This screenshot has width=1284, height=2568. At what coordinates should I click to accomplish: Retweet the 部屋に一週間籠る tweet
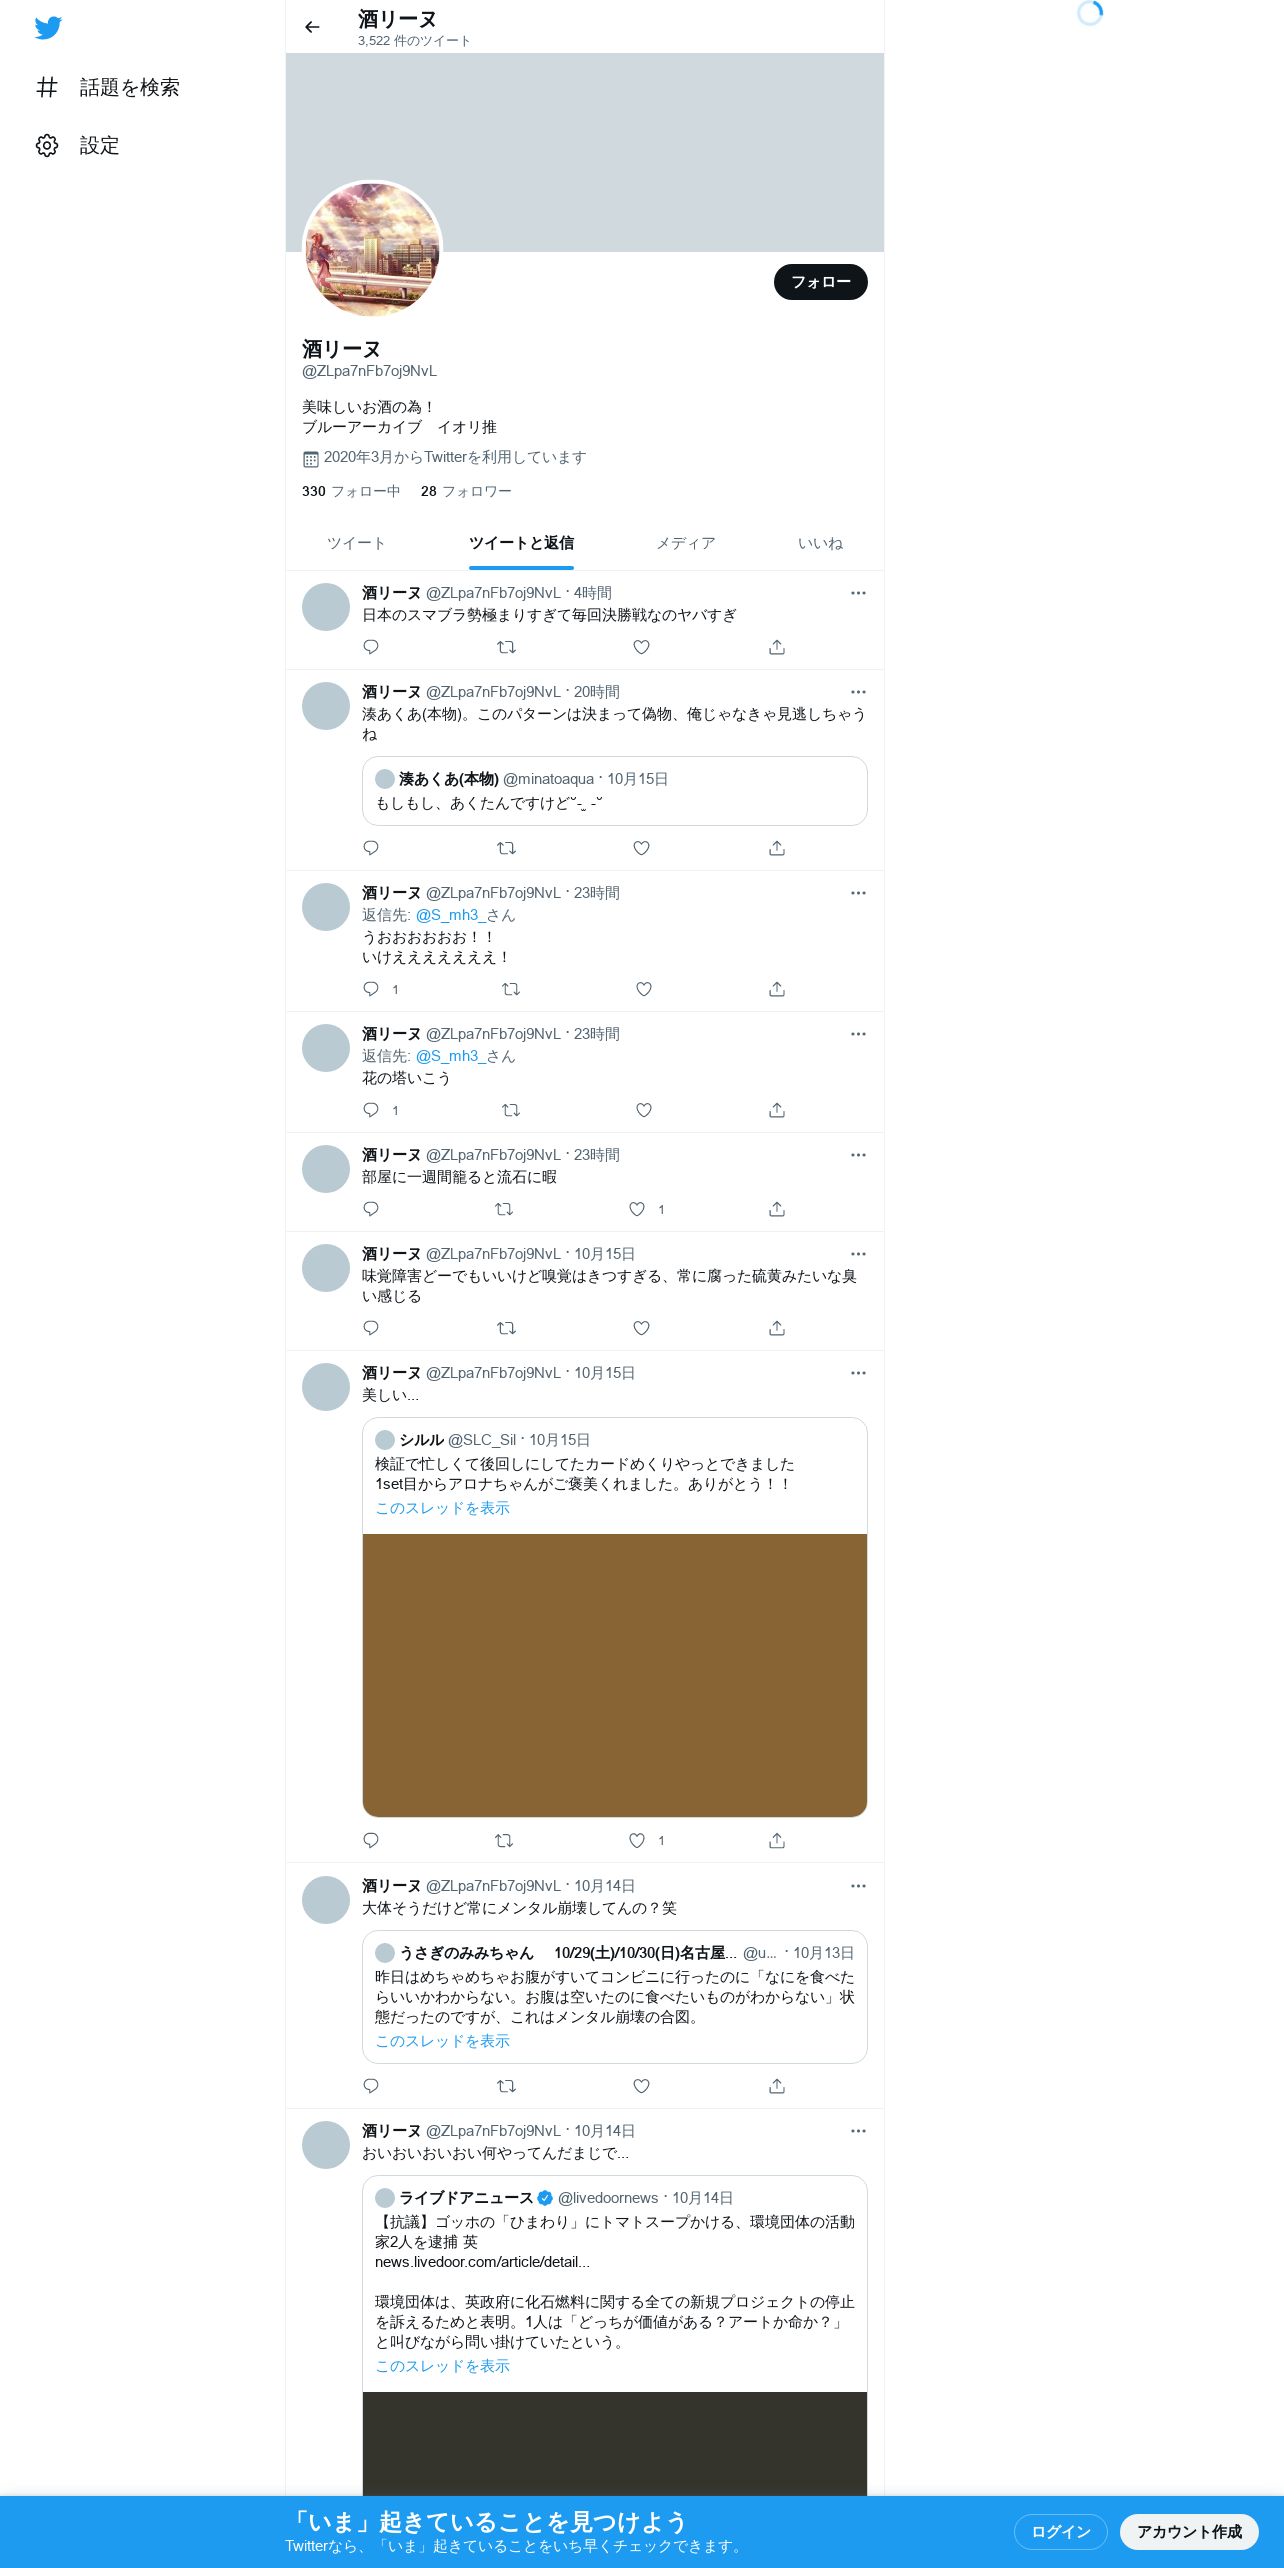tap(504, 1209)
